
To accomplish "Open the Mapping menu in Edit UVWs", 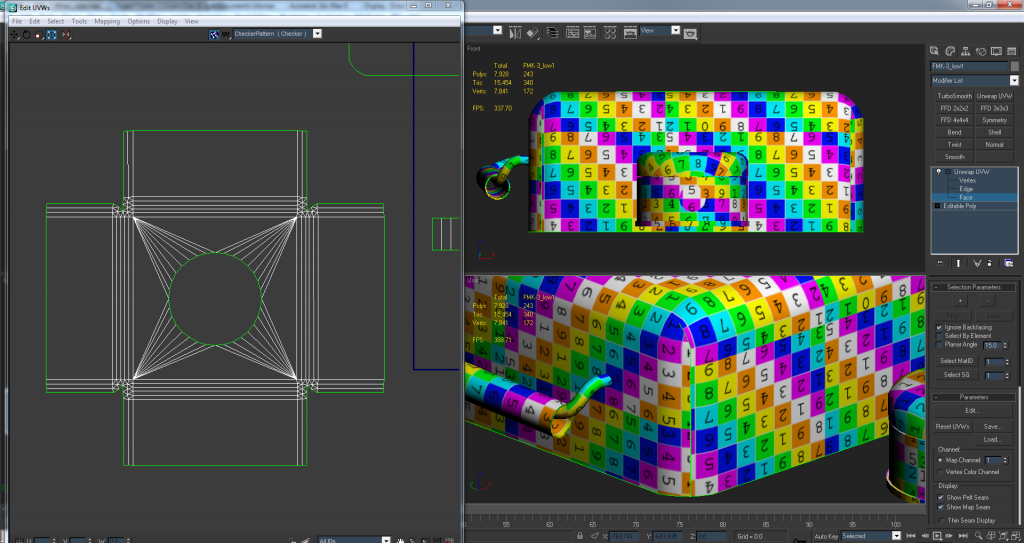I will click(x=106, y=21).
